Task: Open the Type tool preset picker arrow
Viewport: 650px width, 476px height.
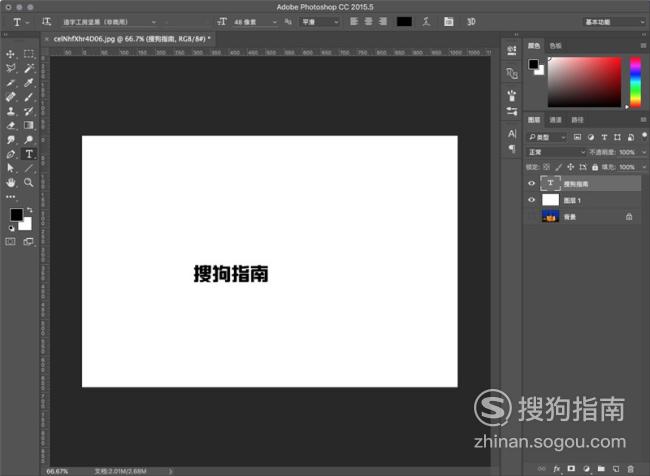Action: coord(28,22)
